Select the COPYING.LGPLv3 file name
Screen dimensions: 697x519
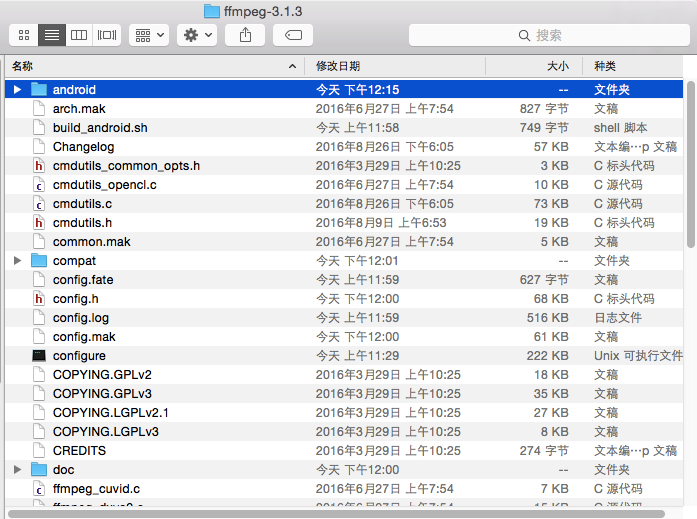[x=106, y=432]
